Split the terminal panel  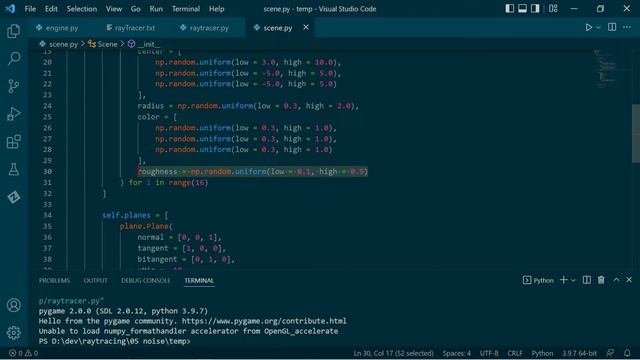[x=587, y=280]
